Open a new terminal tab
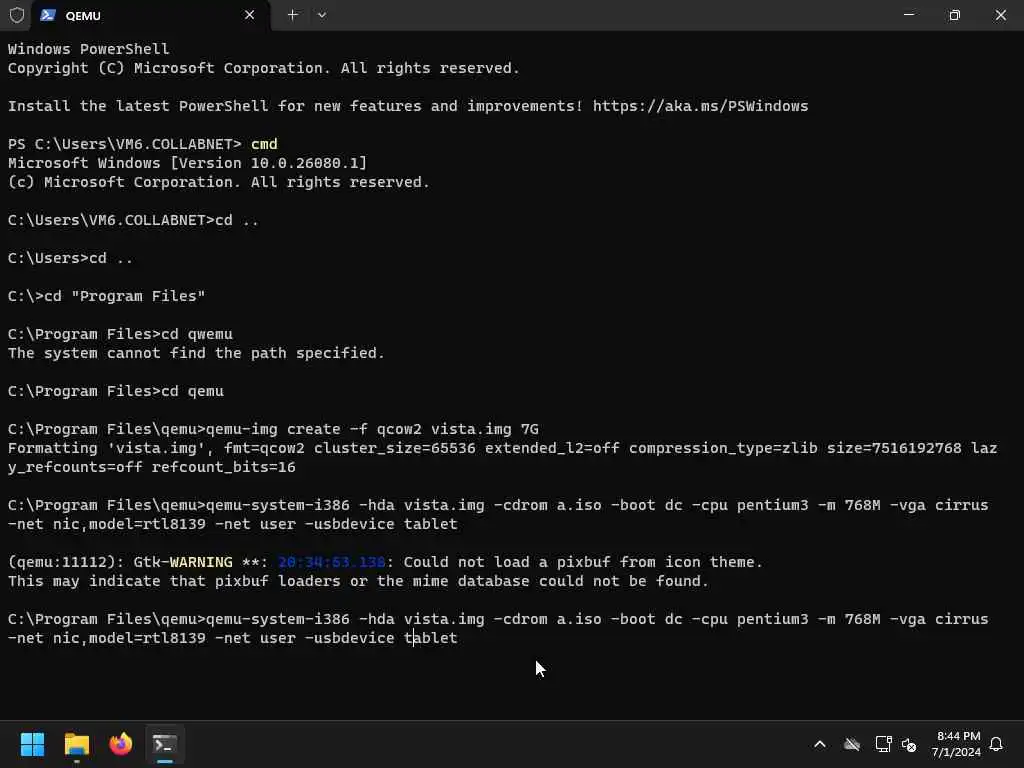The width and height of the screenshot is (1024, 768). 293,15
